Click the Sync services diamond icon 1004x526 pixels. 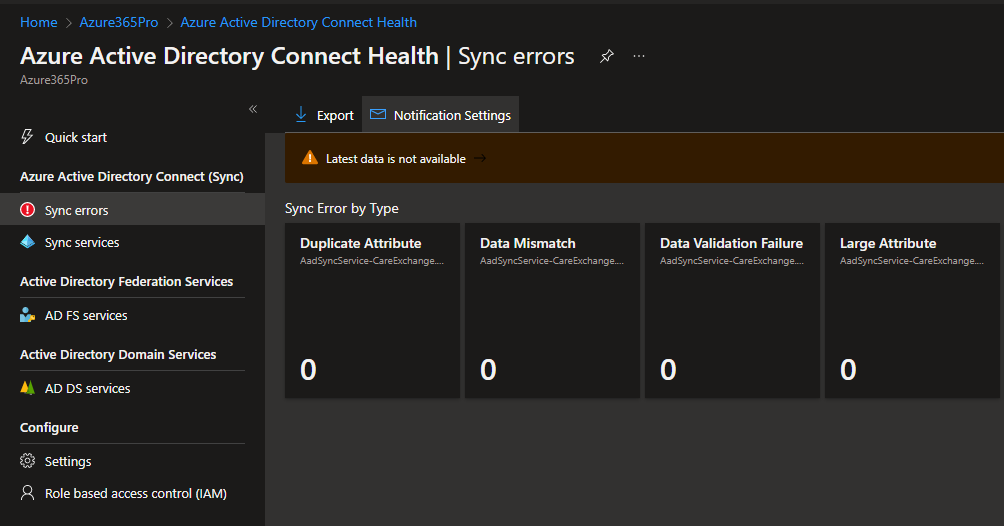click(x=28, y=242)
